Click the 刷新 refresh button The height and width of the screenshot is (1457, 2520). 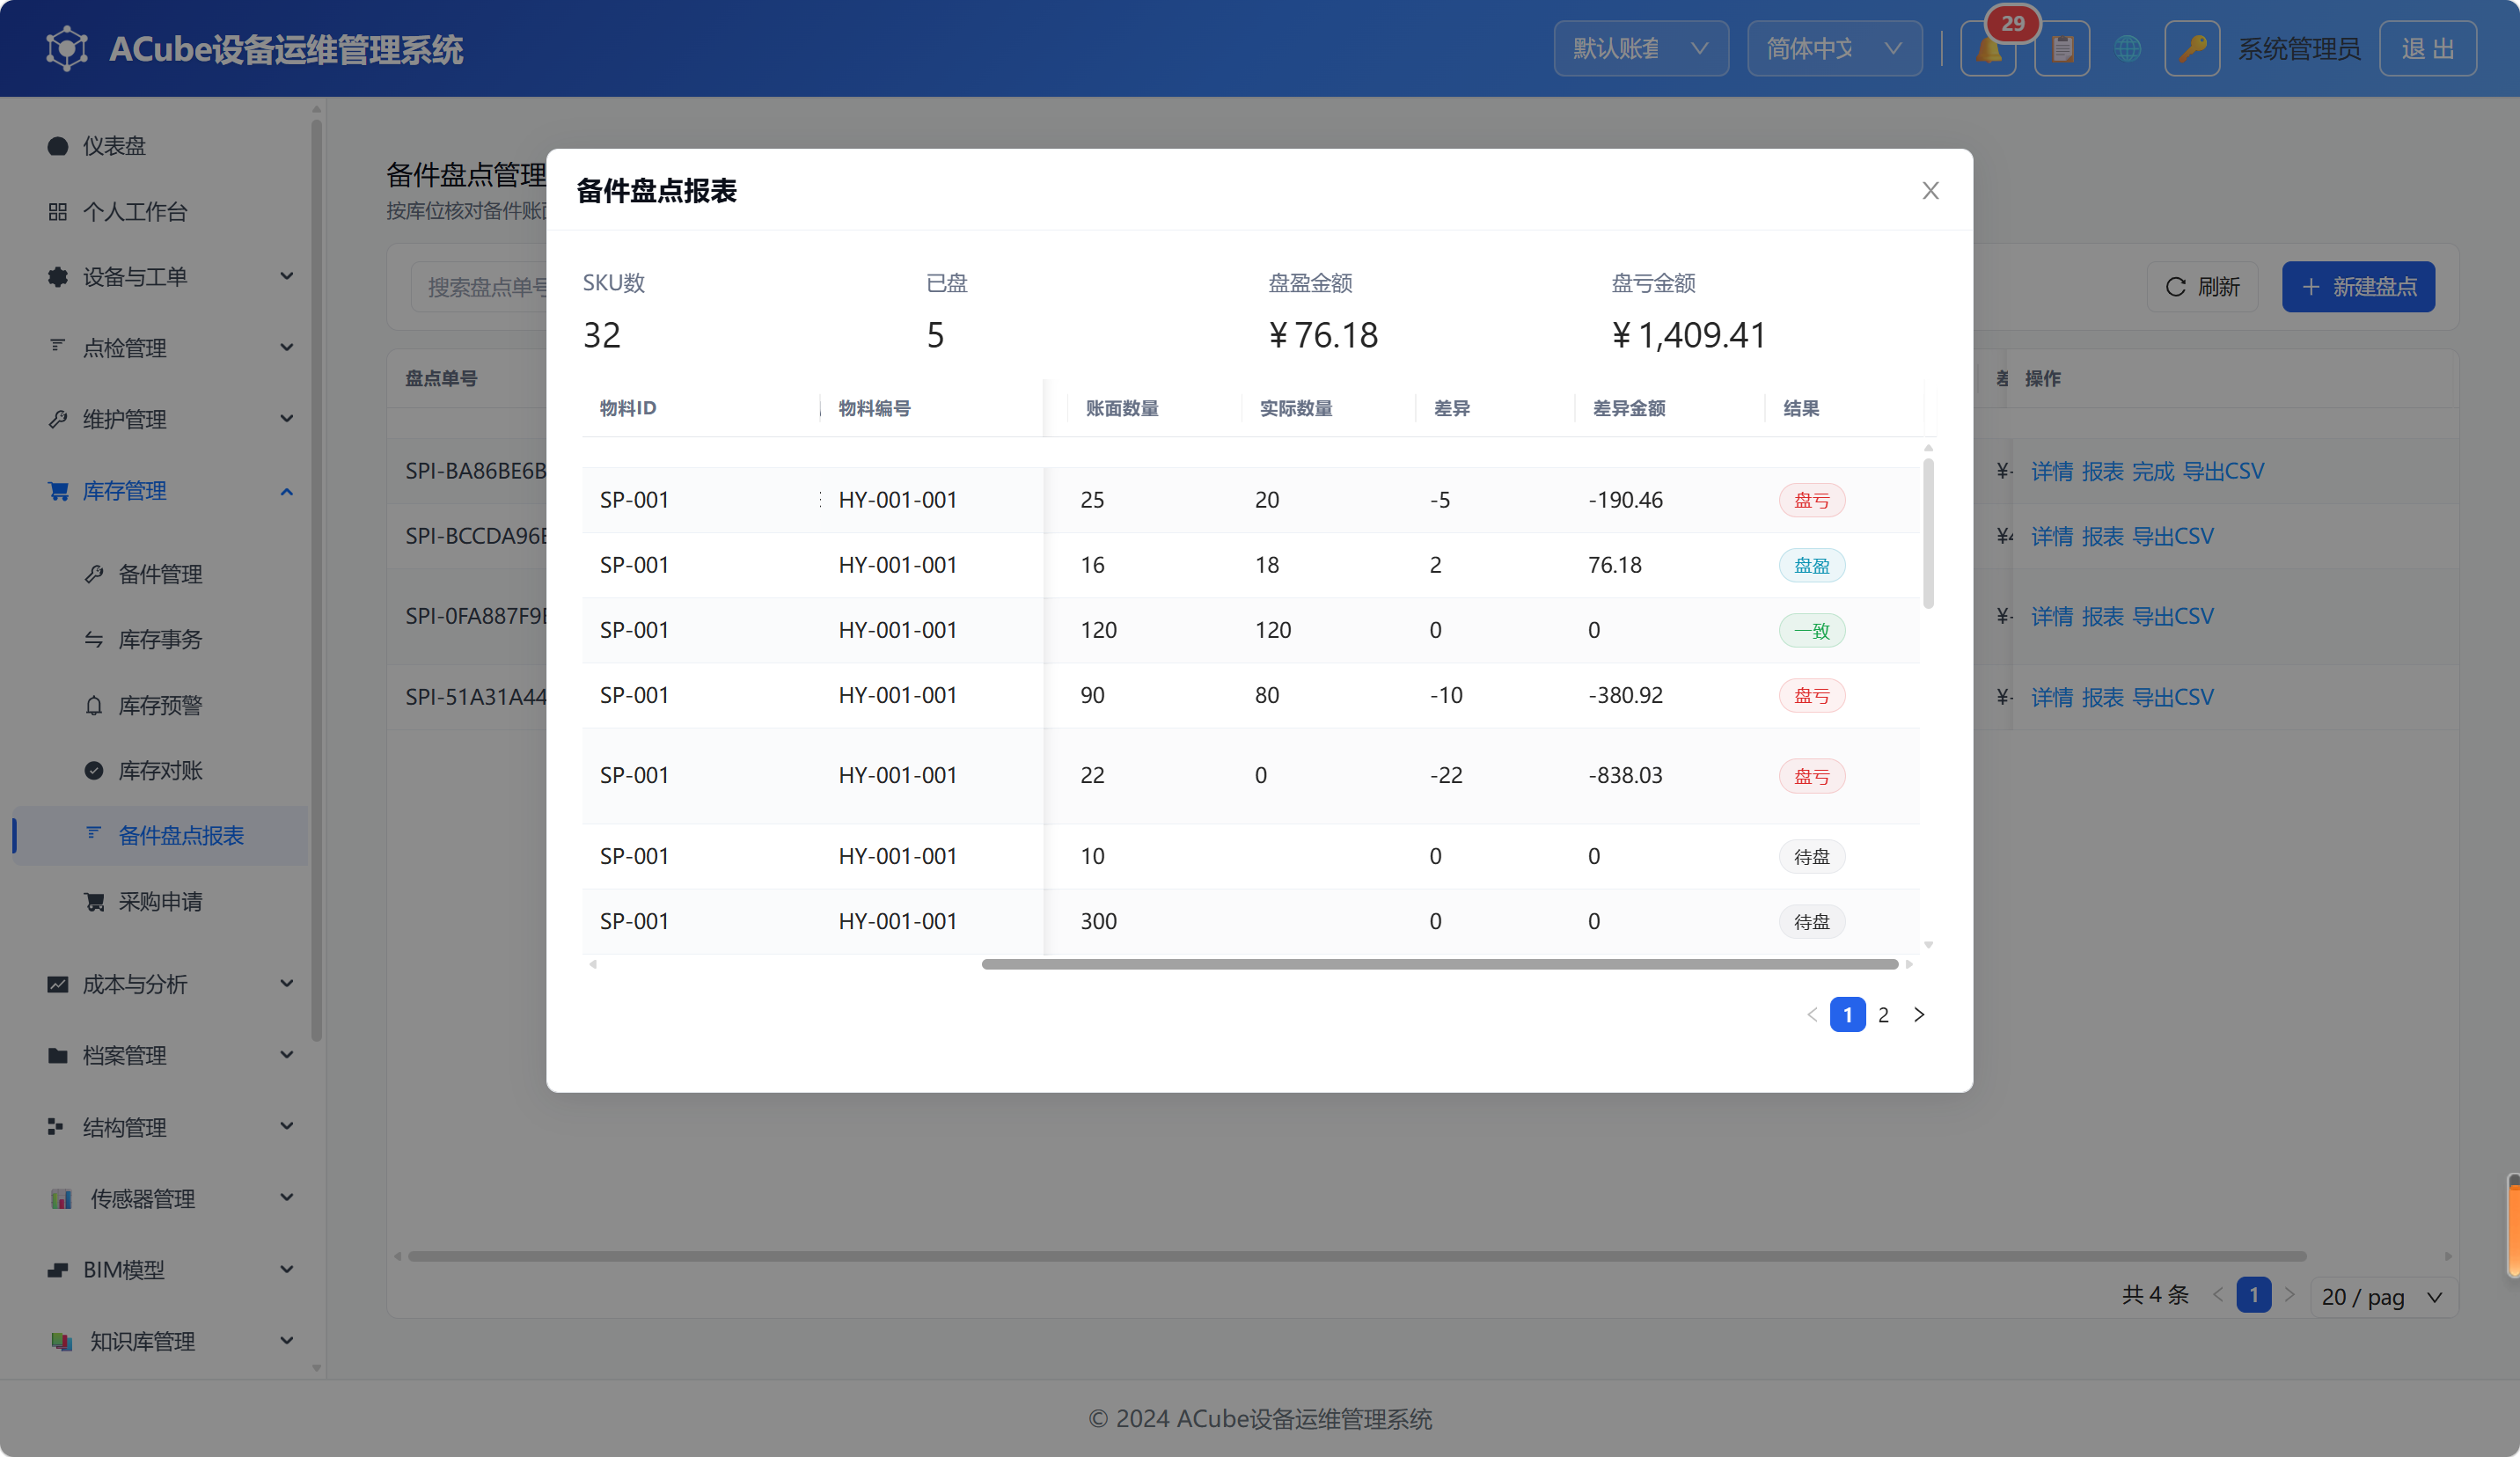pos(2202,287)
